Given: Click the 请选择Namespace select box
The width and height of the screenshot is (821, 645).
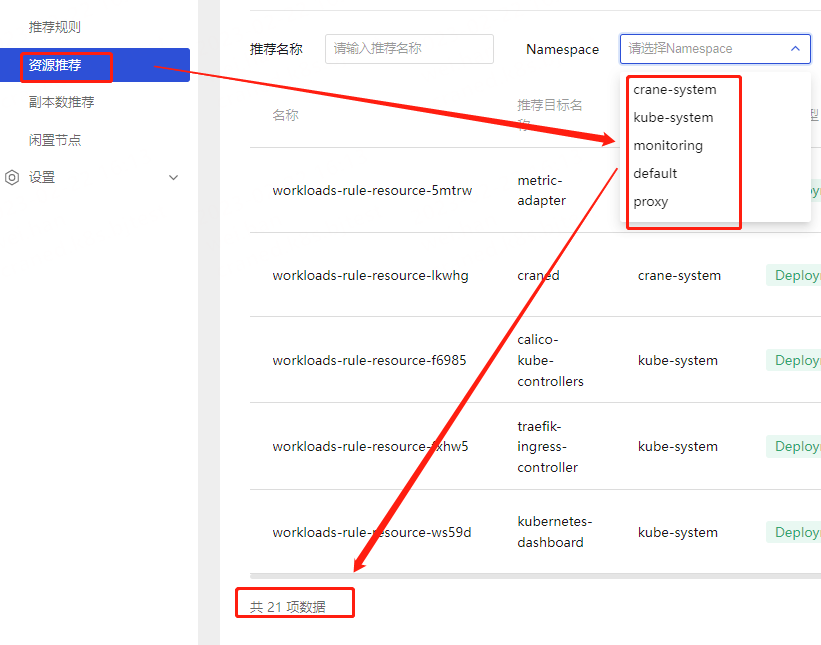Looking at the screenshot, I should [715, 49].
